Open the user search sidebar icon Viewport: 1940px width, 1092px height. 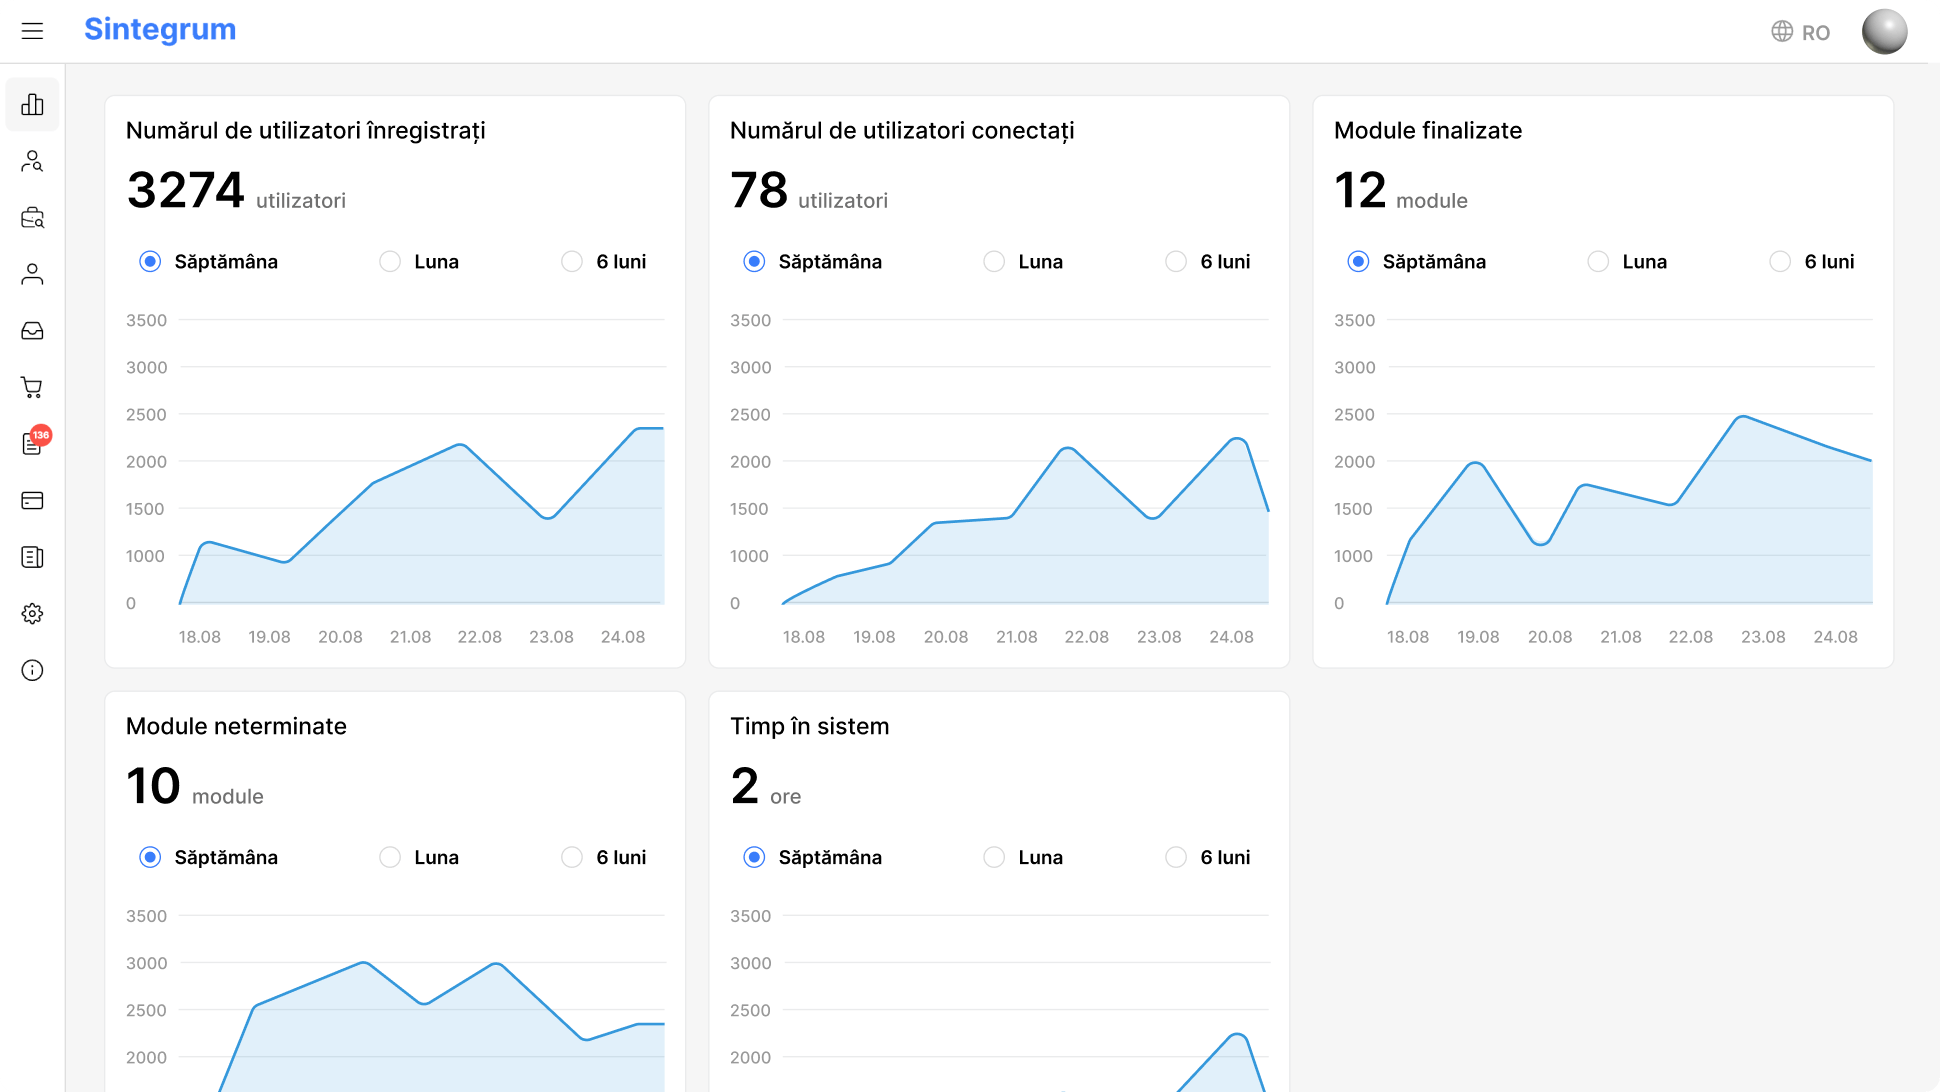coord(32,161)
